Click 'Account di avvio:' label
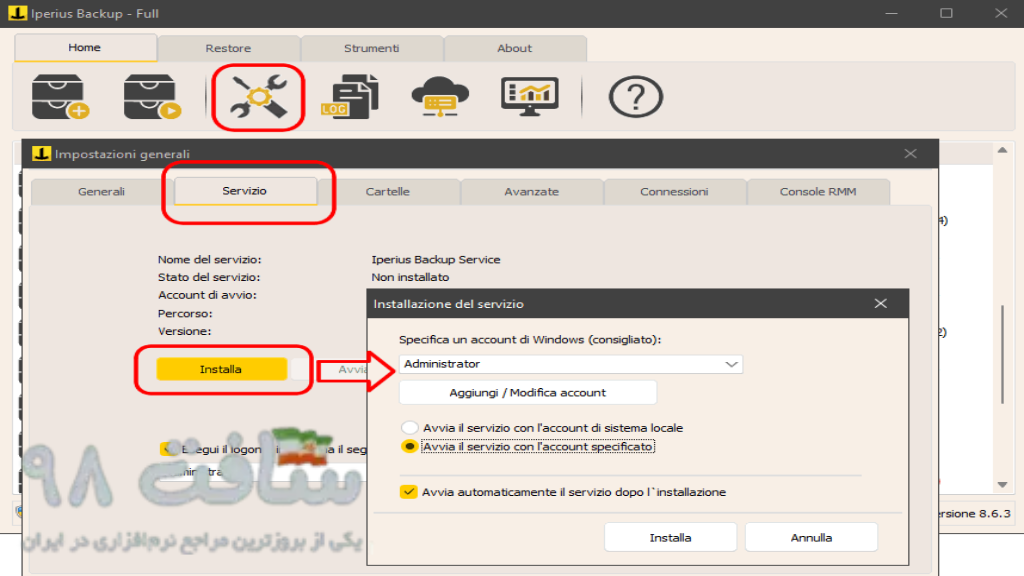Image resolution: width=1024 pixels, height=576 pixels. coord(207,295)
